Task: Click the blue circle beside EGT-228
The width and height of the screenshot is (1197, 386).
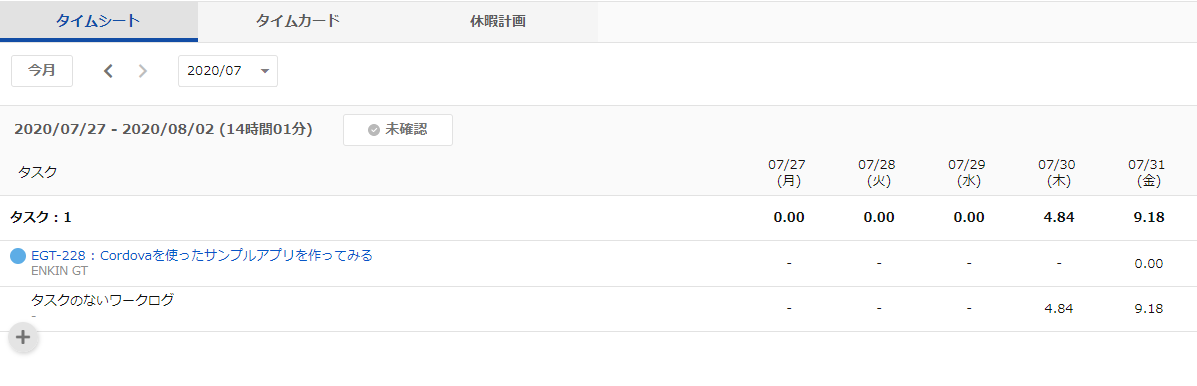Action: (18, 256)
